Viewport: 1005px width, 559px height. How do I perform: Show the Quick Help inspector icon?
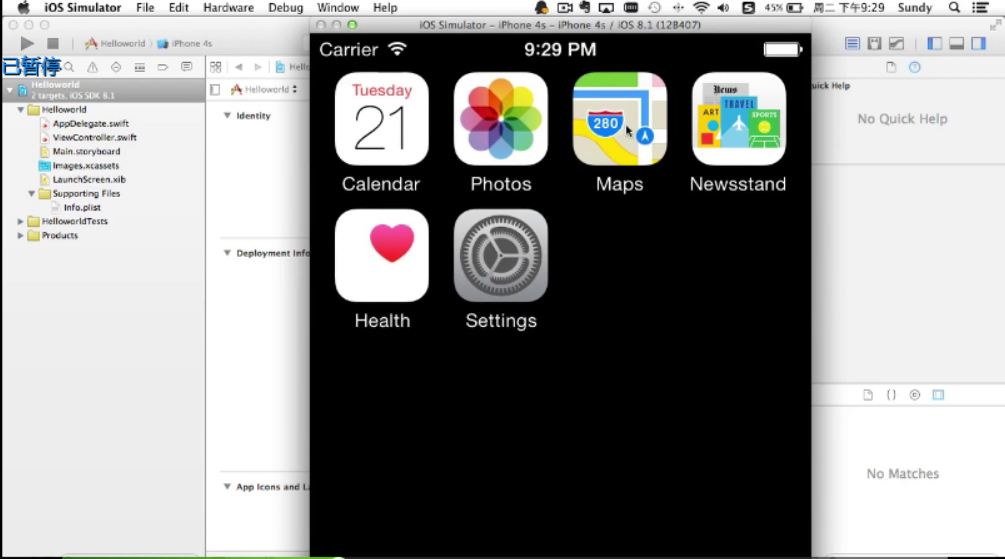pyautogui.click(x=915, y=67)
